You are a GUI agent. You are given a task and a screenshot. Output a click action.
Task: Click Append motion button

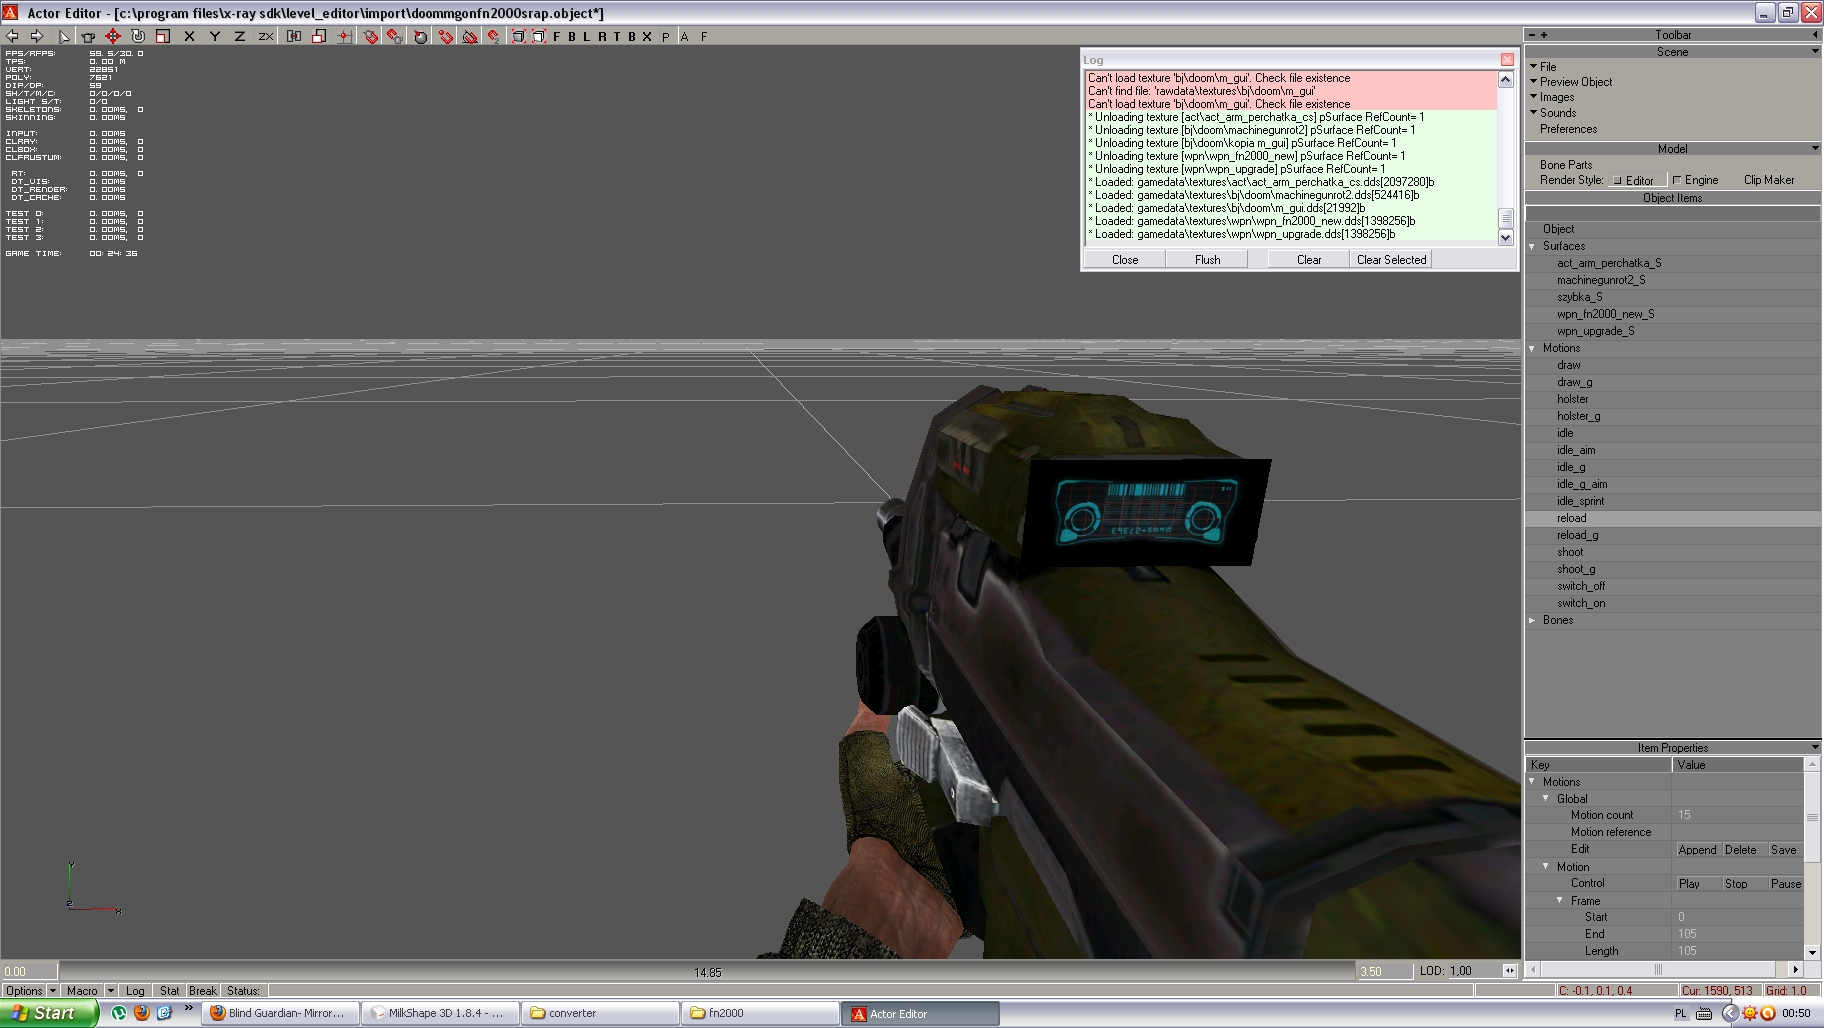1697,849
